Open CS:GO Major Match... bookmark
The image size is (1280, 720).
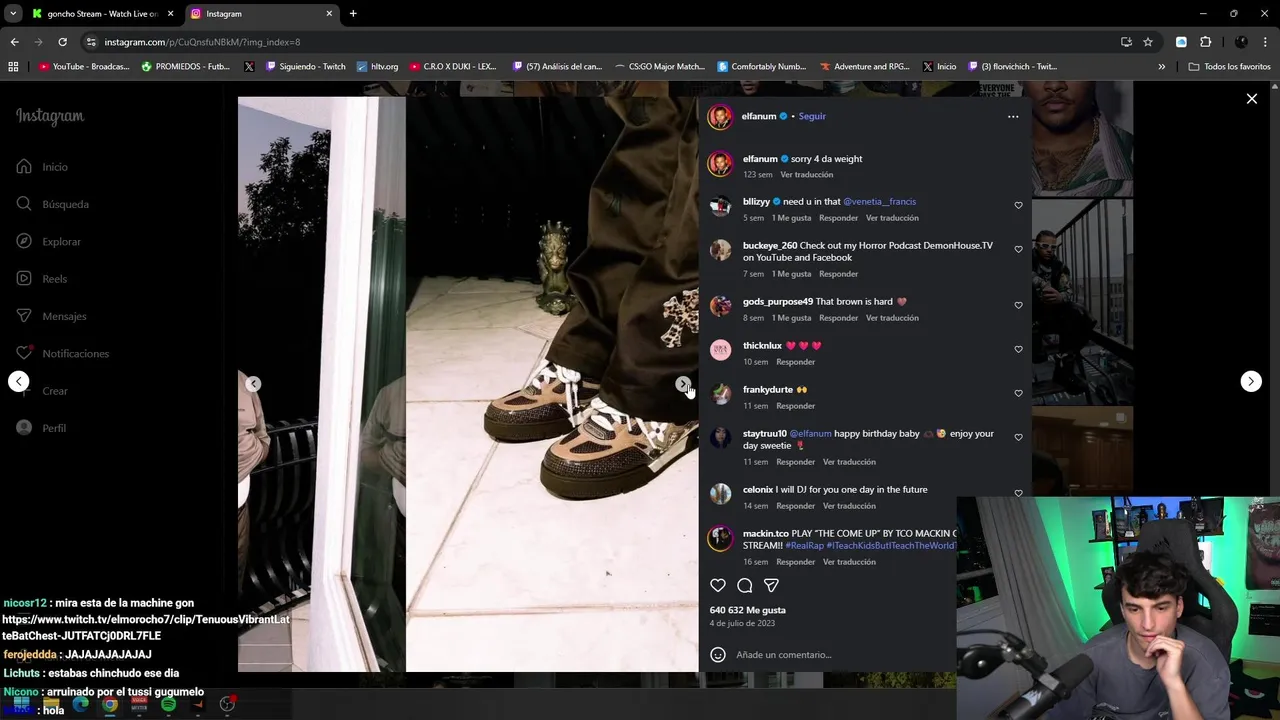pyautogui.click(x=659, y=67)
